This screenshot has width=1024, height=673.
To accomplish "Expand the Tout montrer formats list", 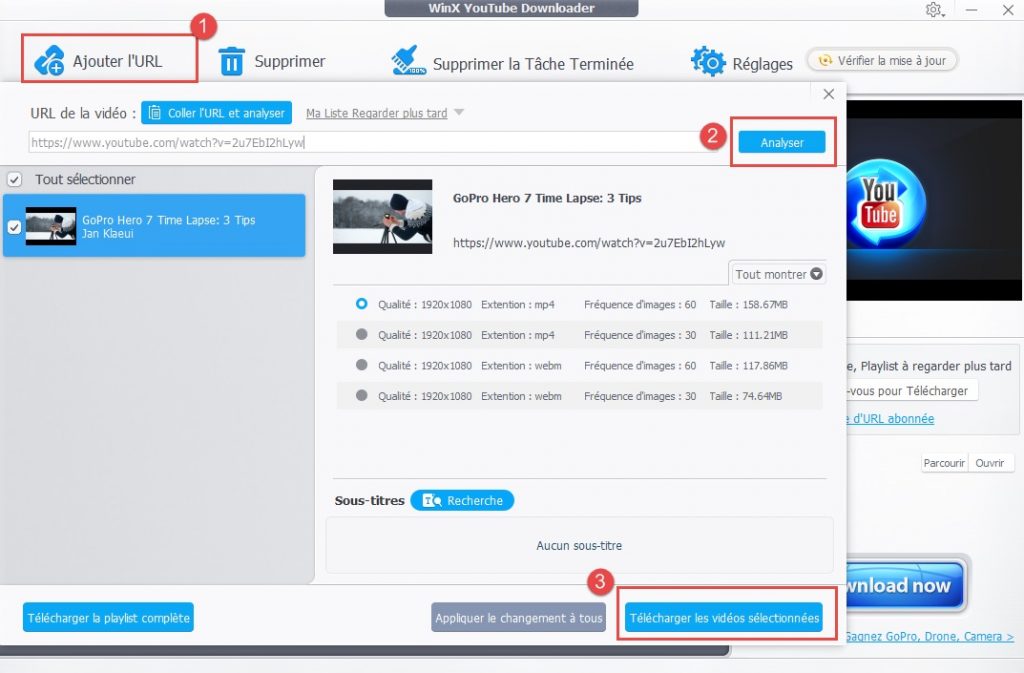I will 778,274.
